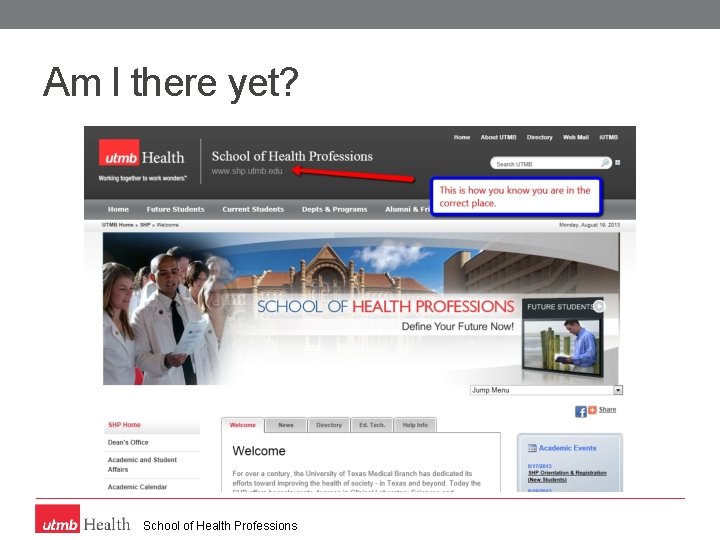Play the Future Students video arrow button

coord(599,306)
